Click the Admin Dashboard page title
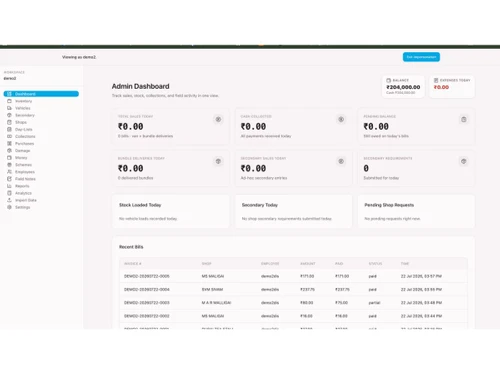Image resolution: width=500 pixels, height=375 pixels. 140,86
